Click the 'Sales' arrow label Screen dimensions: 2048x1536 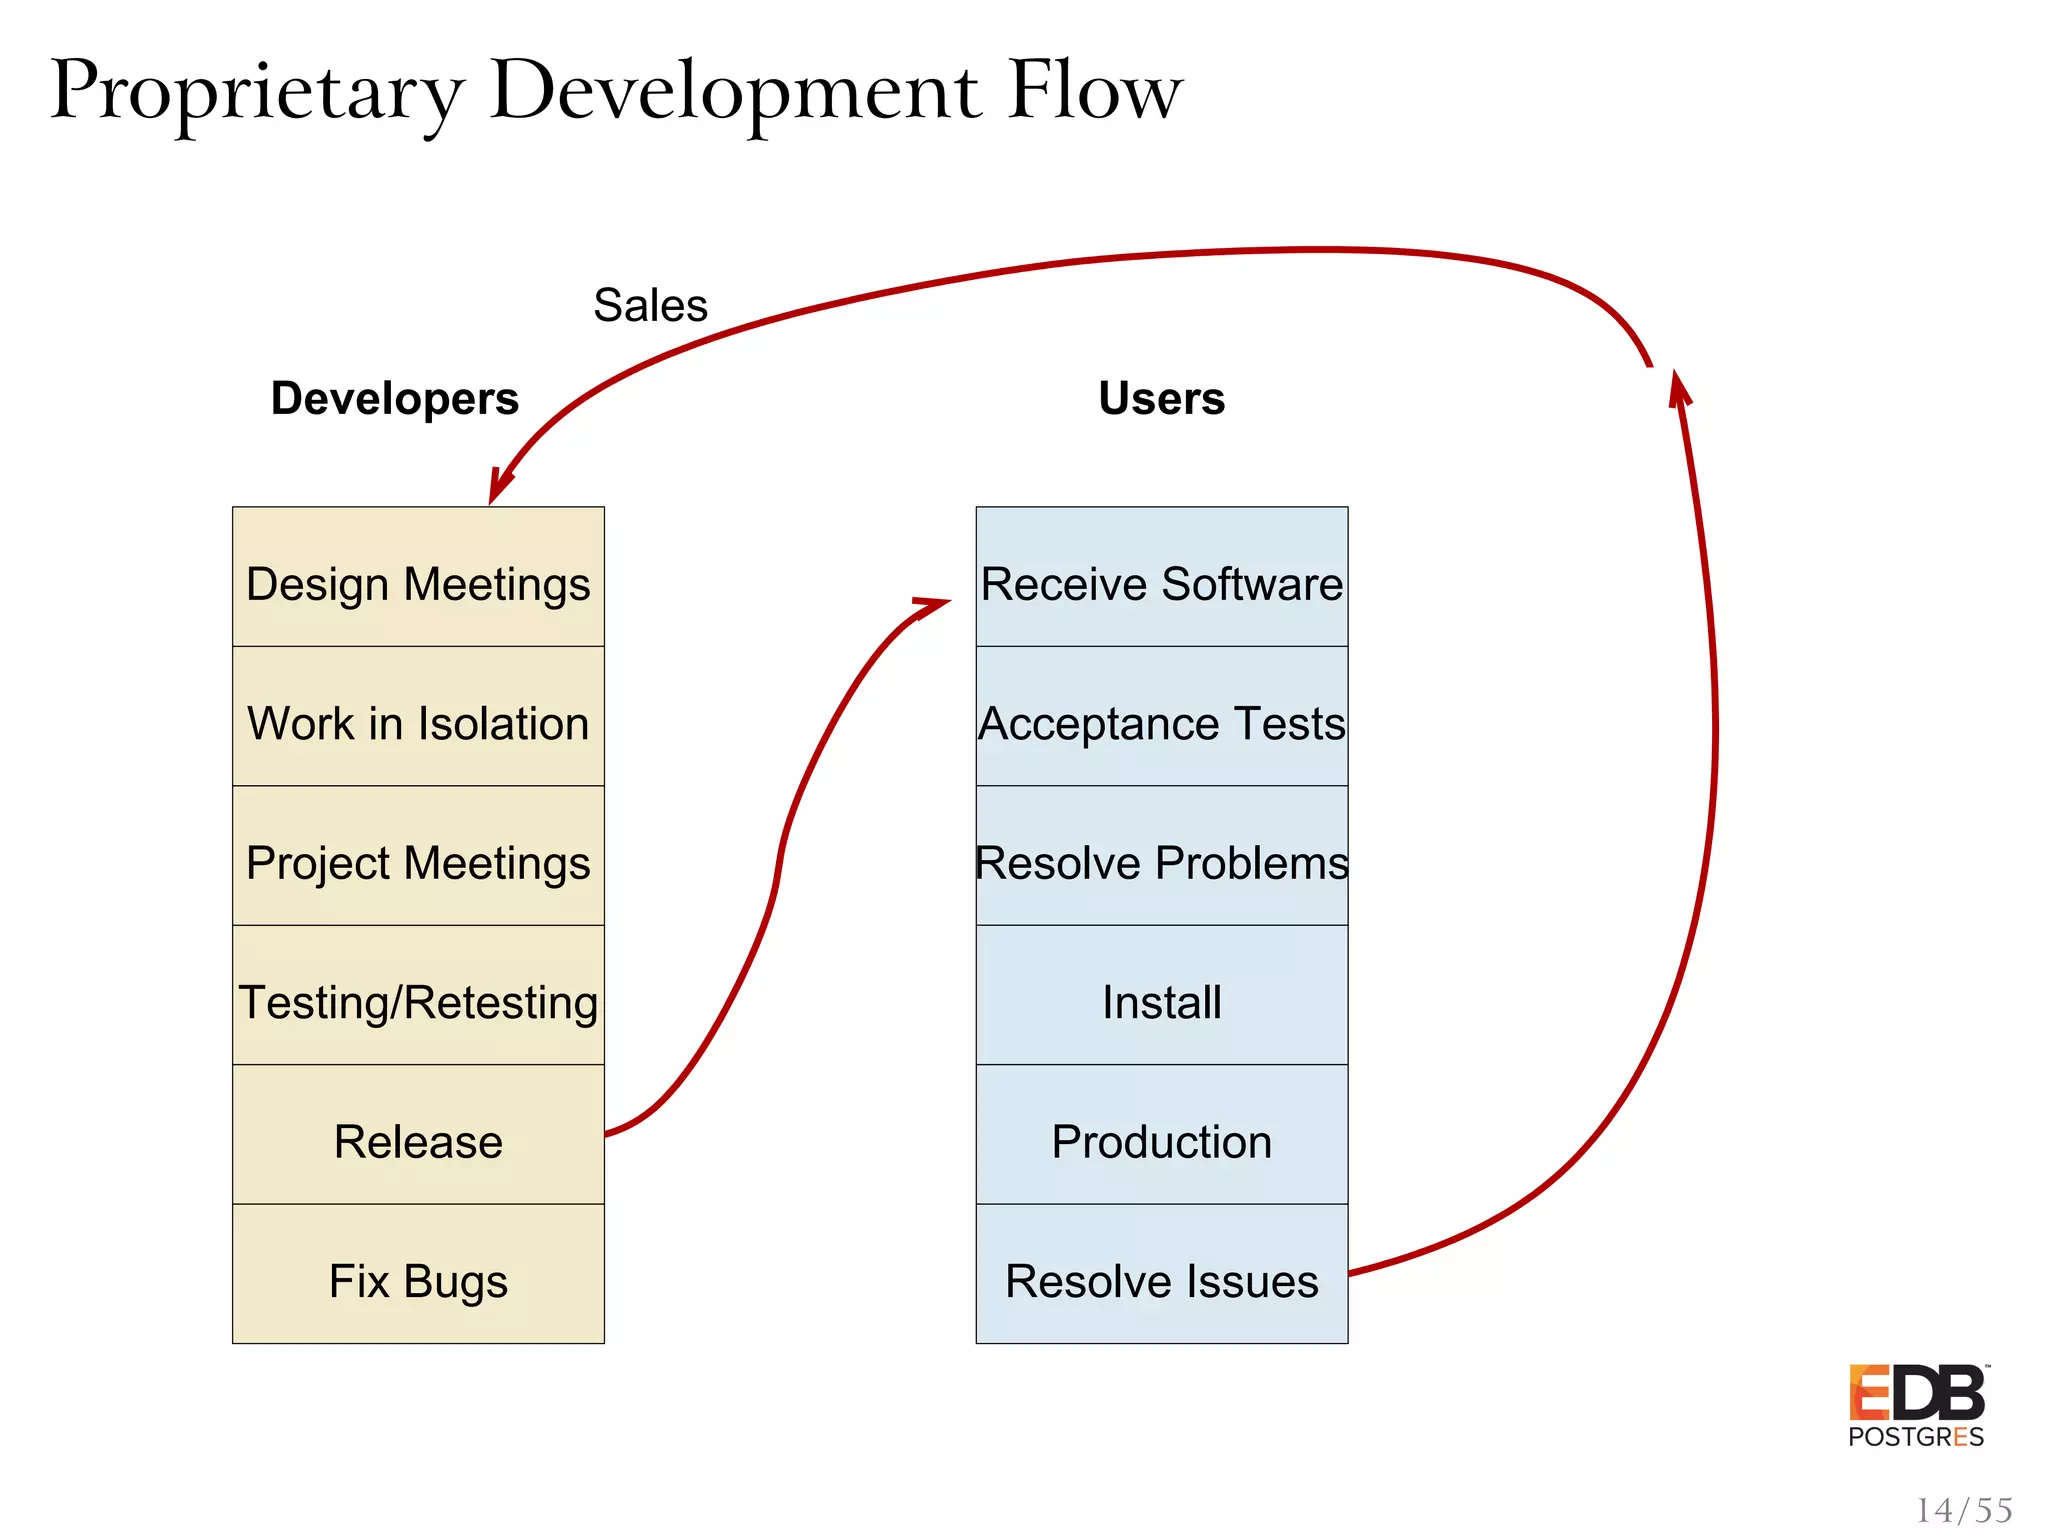(650, 305)
